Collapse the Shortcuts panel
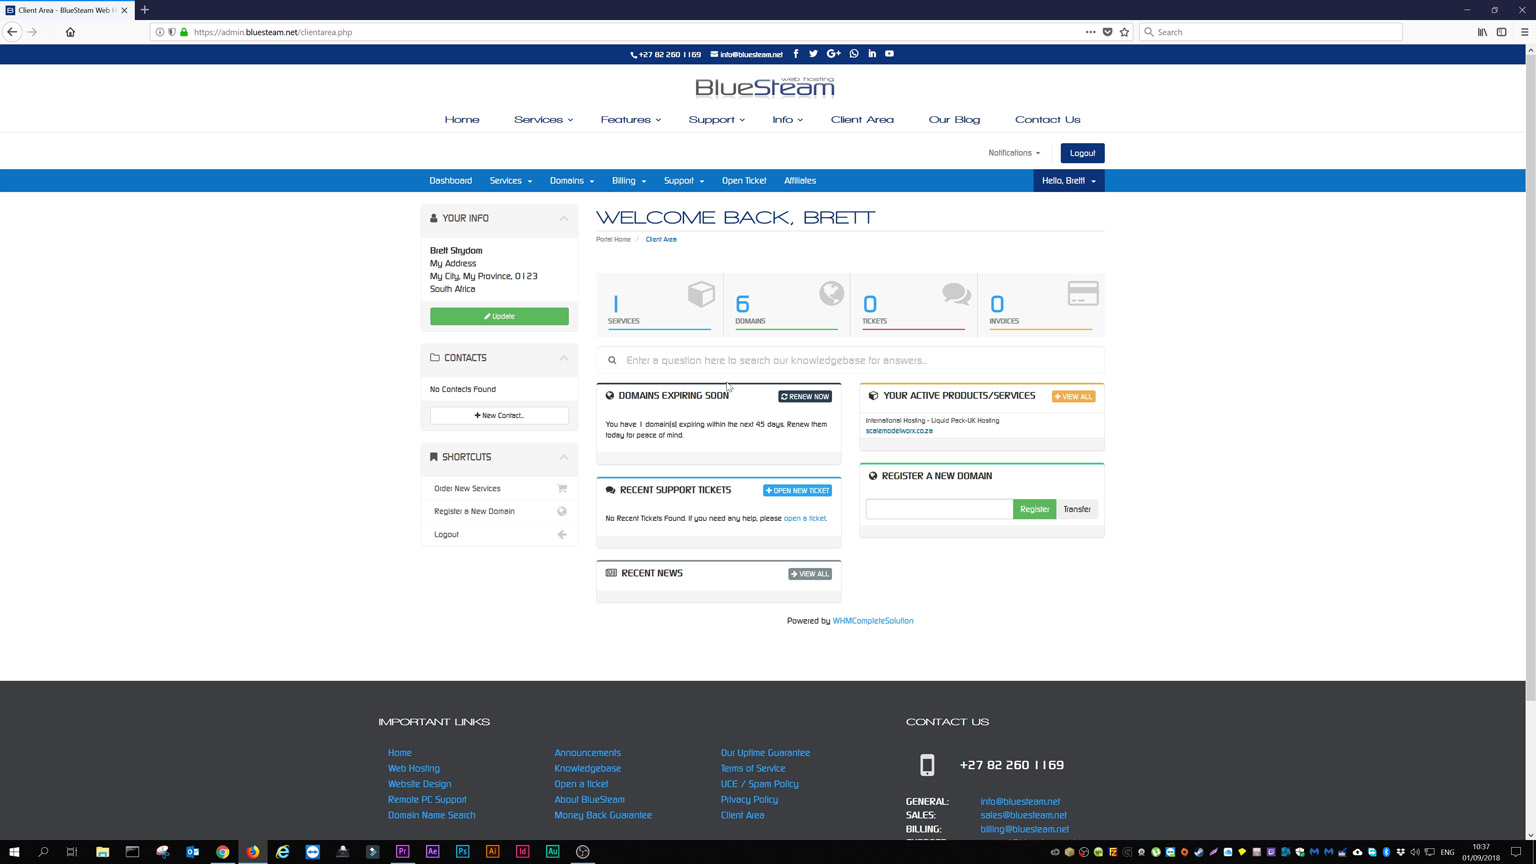This screenshot has width=1536, height=864. [x=564, y=457]
